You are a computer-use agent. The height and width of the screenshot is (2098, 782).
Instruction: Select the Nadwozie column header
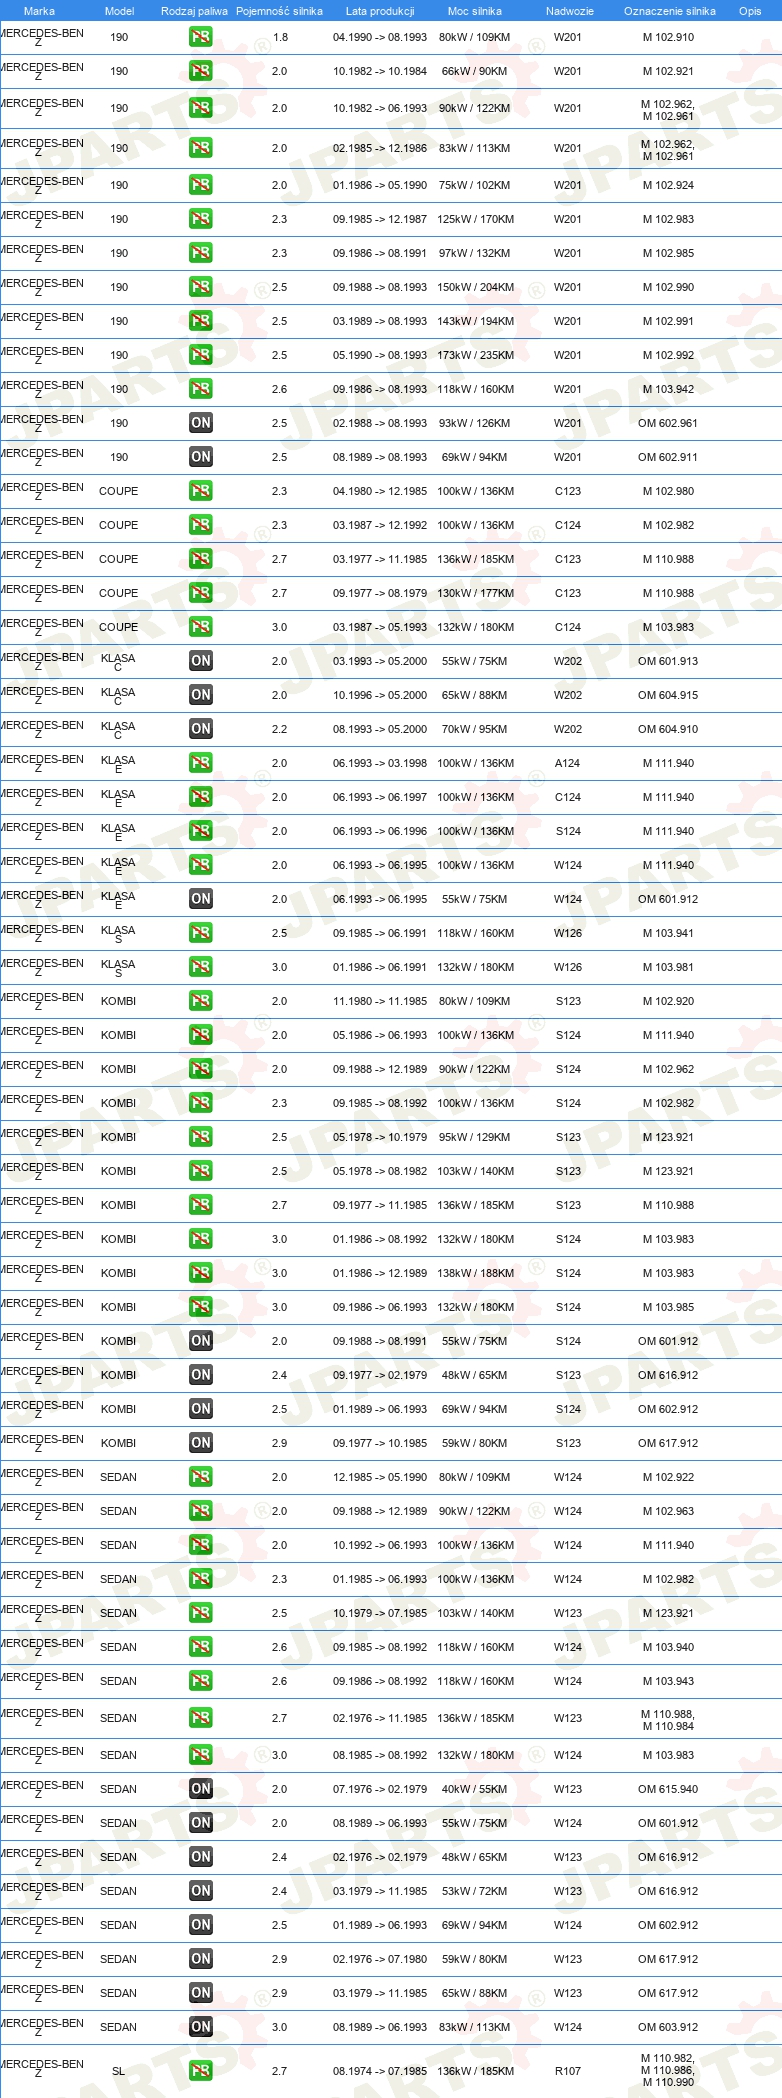570,11
